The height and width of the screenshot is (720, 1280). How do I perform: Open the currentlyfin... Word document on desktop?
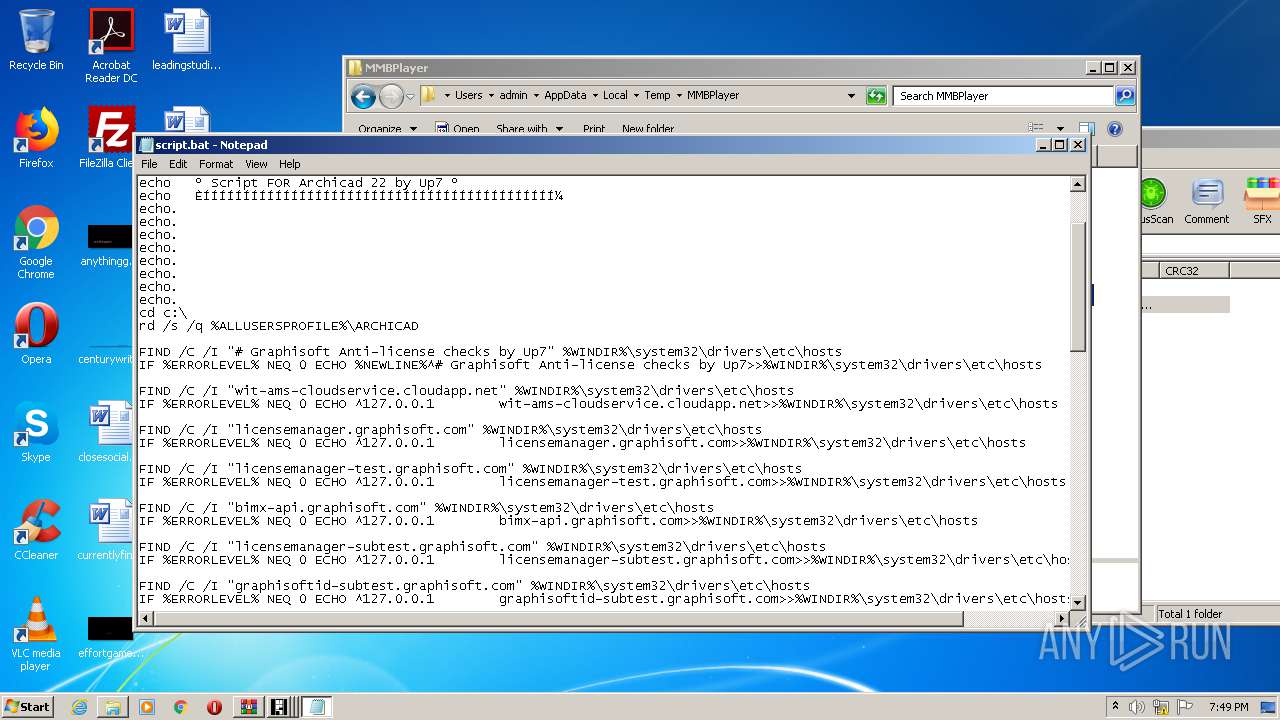(x=106, y=530)
